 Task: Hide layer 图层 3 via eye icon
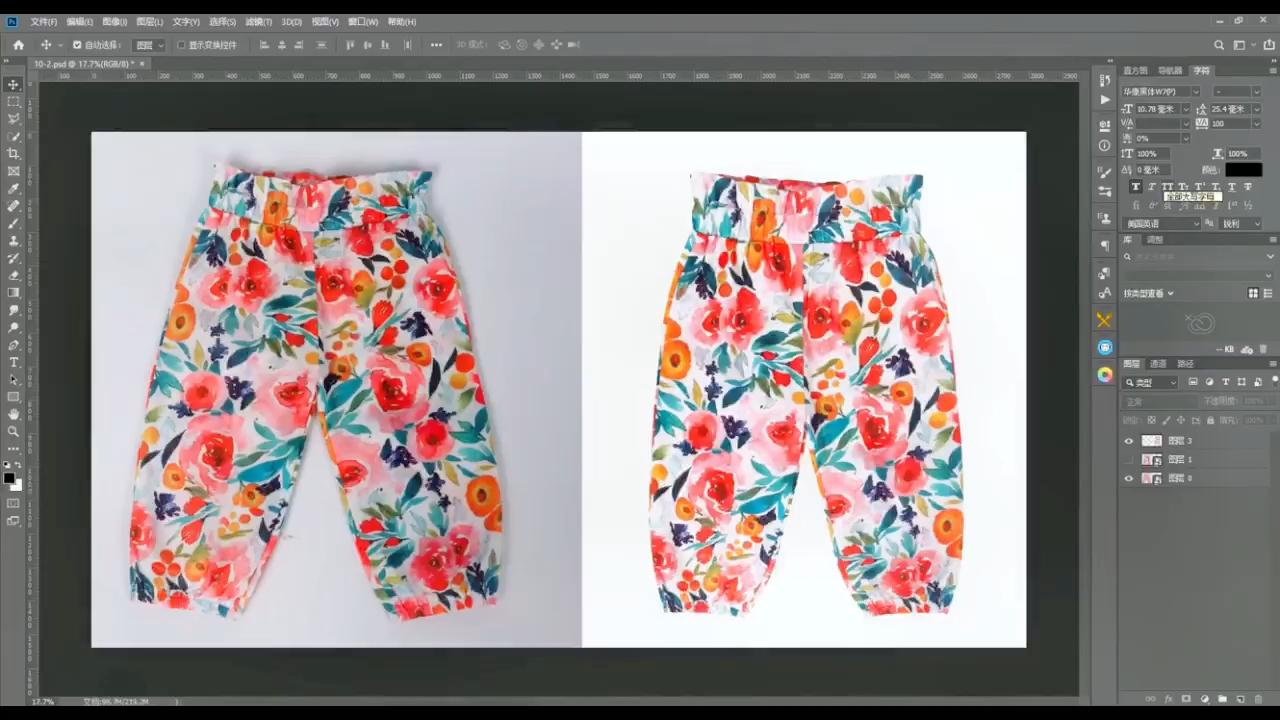click(1129, 441)
